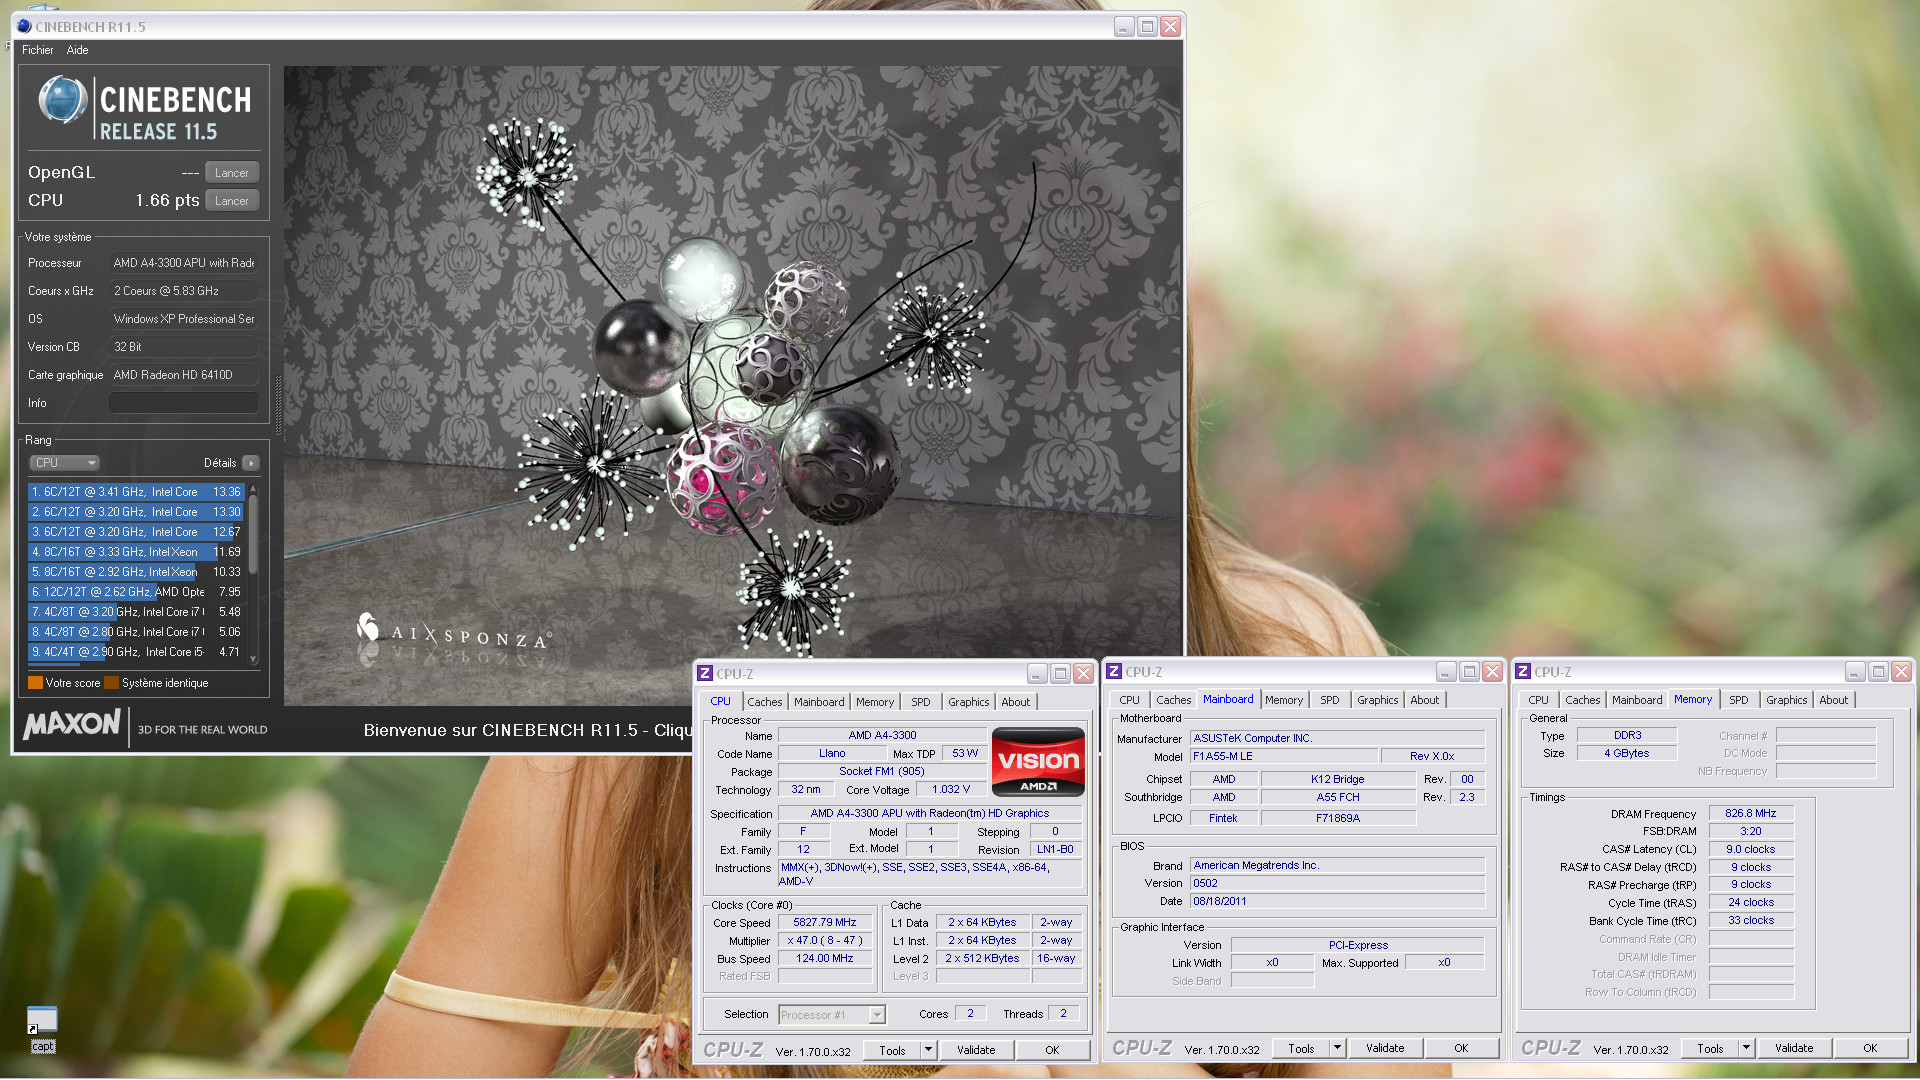
Task: Click BIOS date 08/18/2011
Action: point(1337,902)
